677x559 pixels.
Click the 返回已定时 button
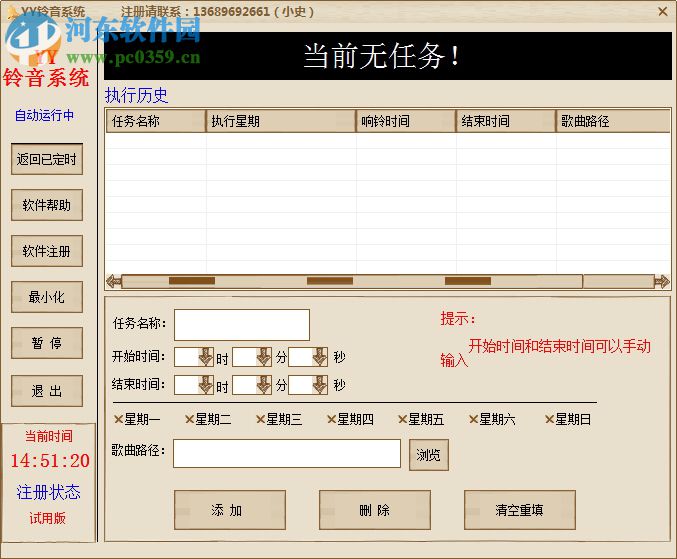47,159
